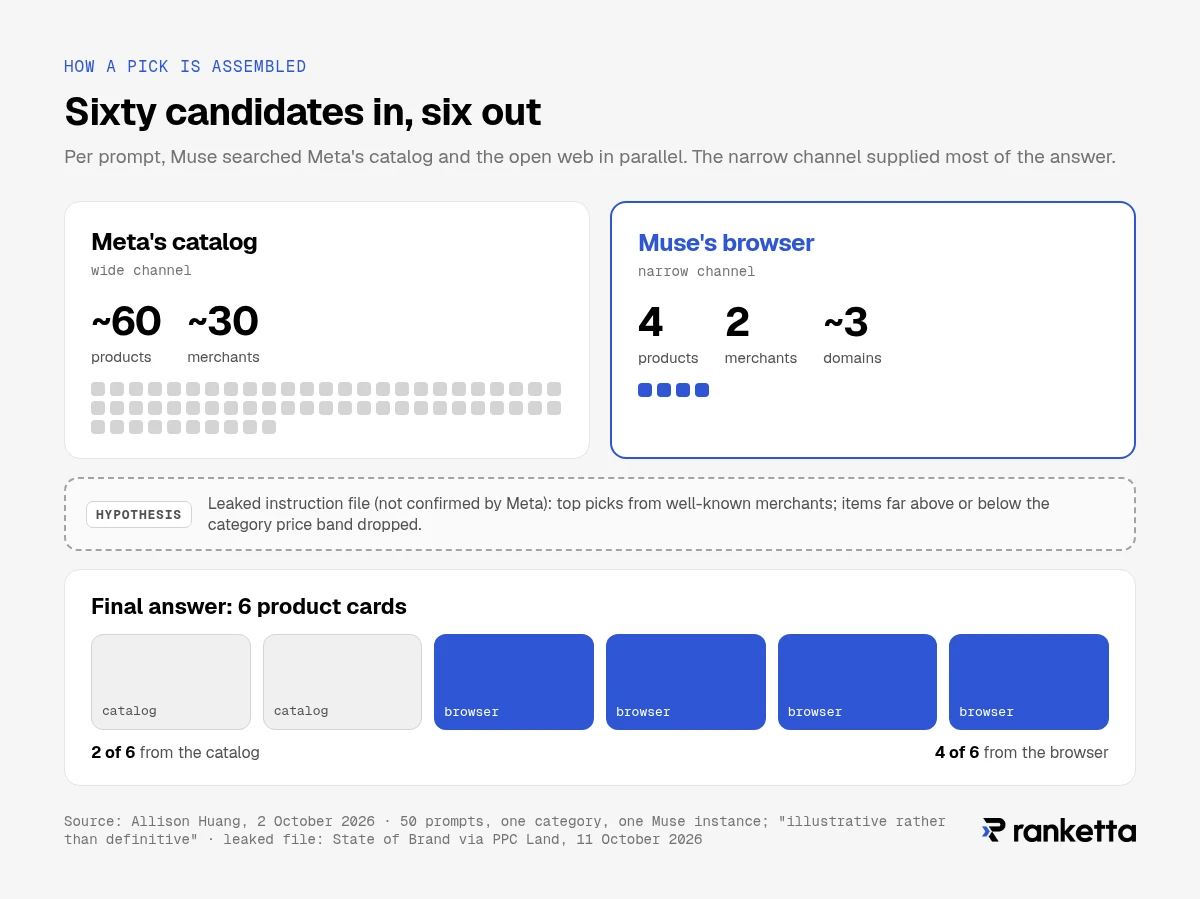Select the HYPOTHESIS badge
This screenshot has height=899, width=1200.
(x=139, y=515)
